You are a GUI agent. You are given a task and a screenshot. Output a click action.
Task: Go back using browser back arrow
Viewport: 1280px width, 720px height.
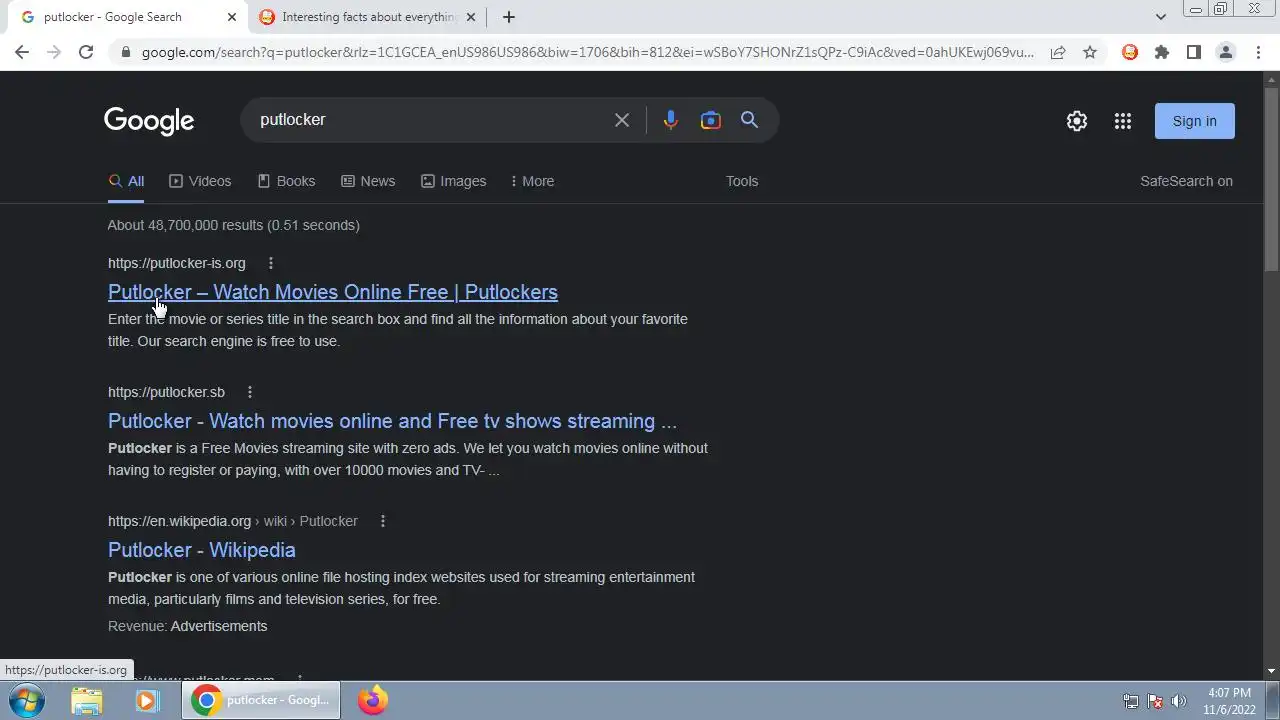coord(22,52)
